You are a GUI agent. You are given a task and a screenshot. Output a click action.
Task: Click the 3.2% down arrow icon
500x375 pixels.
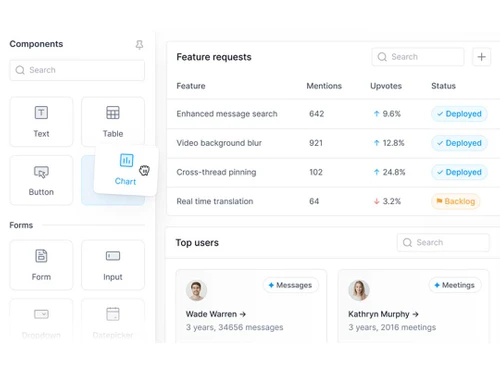(377, 201)
